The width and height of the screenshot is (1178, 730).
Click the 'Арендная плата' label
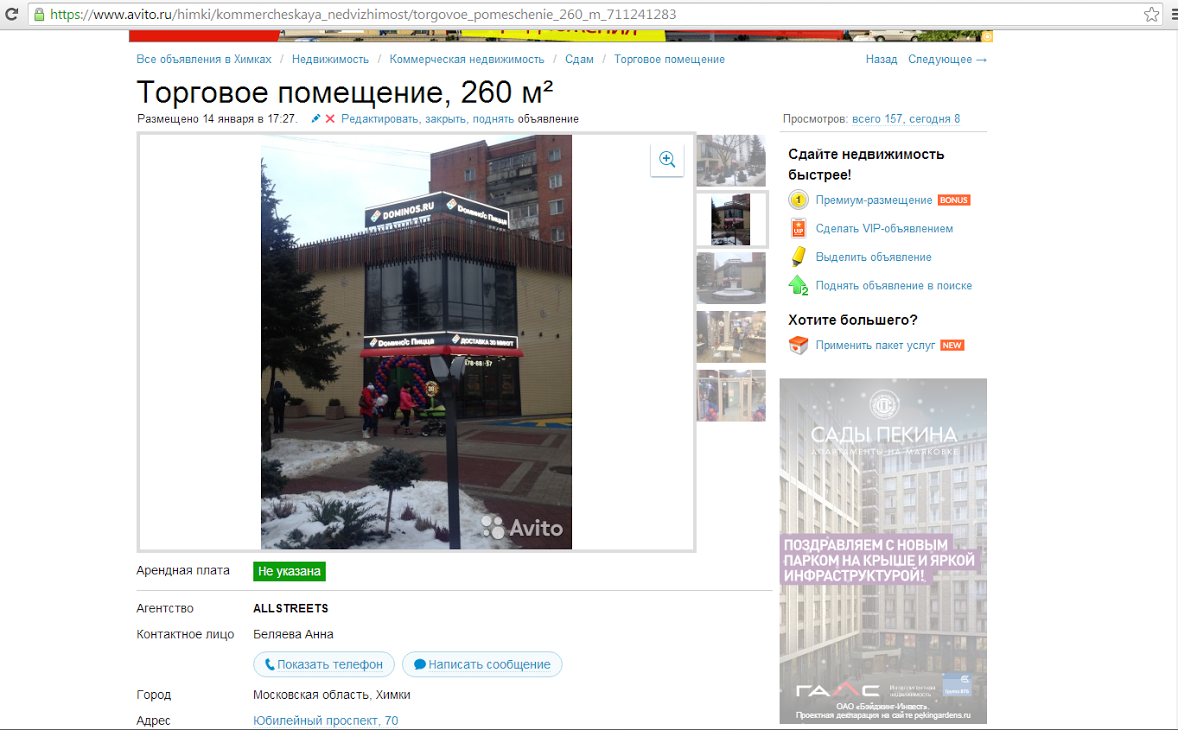click(x=183, y=571)
